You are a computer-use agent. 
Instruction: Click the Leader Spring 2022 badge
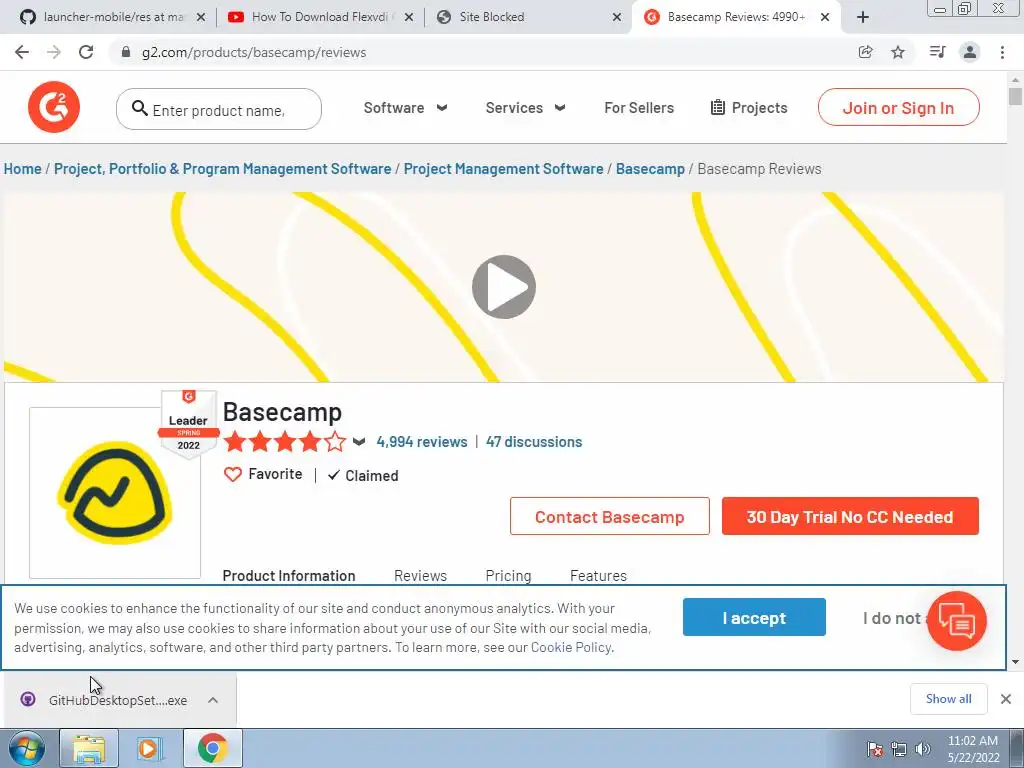[x=188, y=424]
